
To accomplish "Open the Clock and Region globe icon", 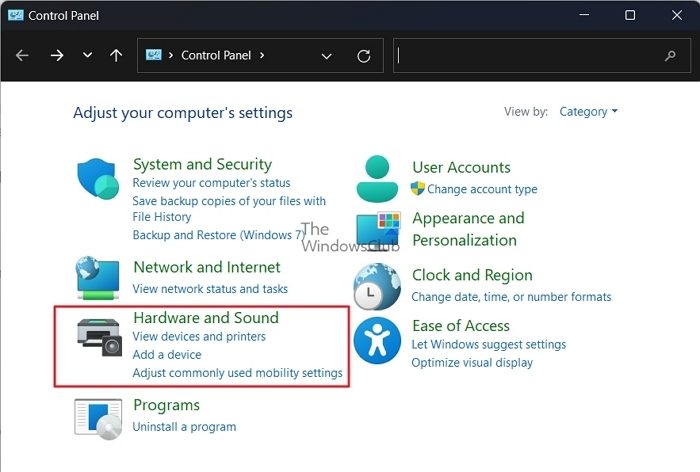I will (377, 287).
